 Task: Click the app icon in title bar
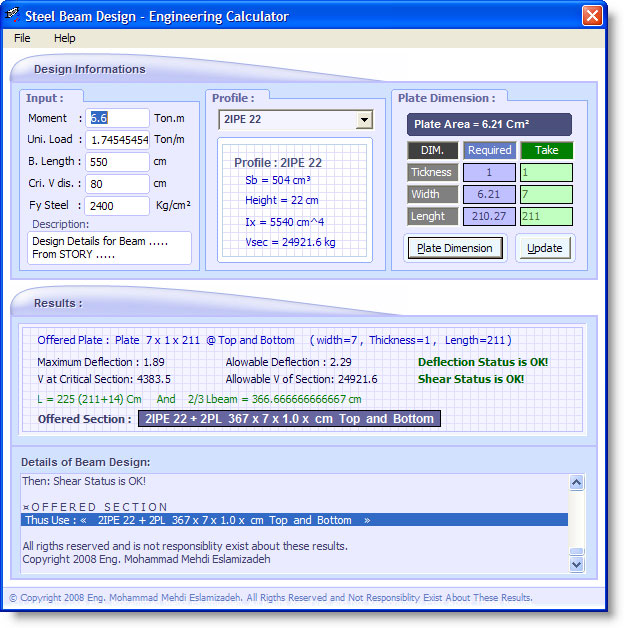pyautogui.click(x=13, y=16)
